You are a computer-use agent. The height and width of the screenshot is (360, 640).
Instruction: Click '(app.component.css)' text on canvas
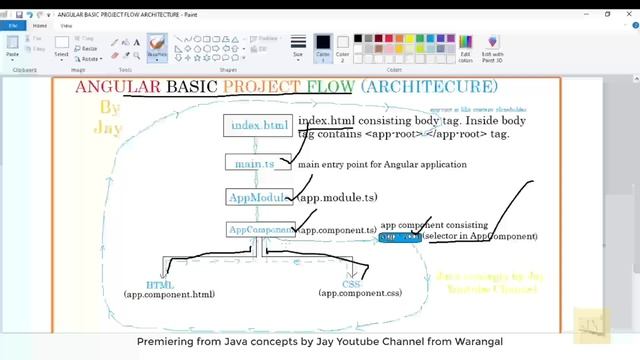pyautogui.click(x=360, y=293)
